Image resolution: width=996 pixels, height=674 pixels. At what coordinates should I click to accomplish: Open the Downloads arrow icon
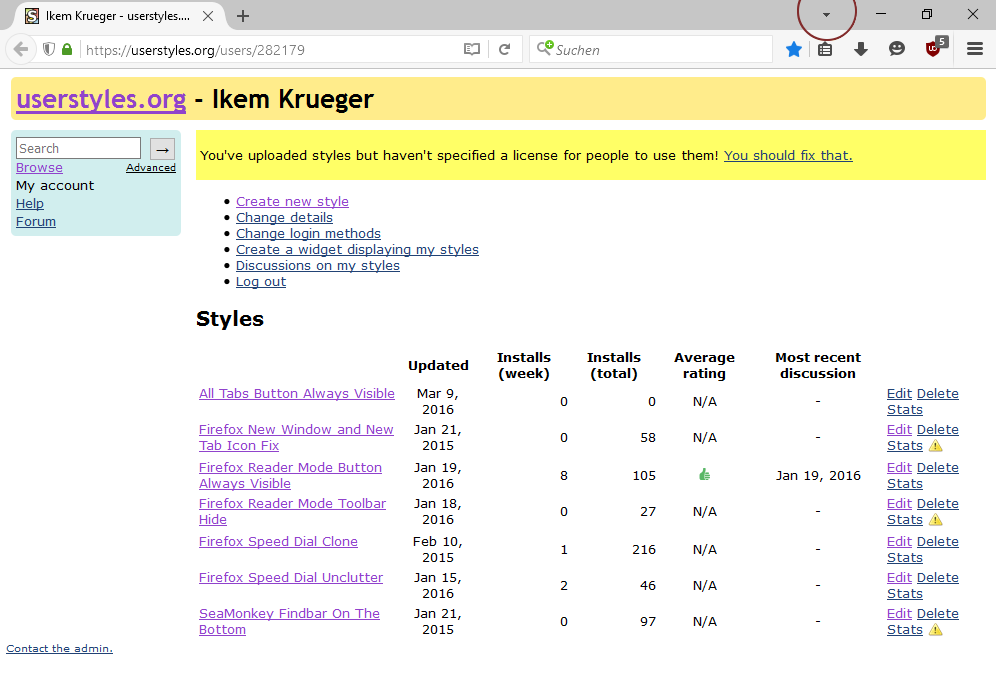coord(861,50)
